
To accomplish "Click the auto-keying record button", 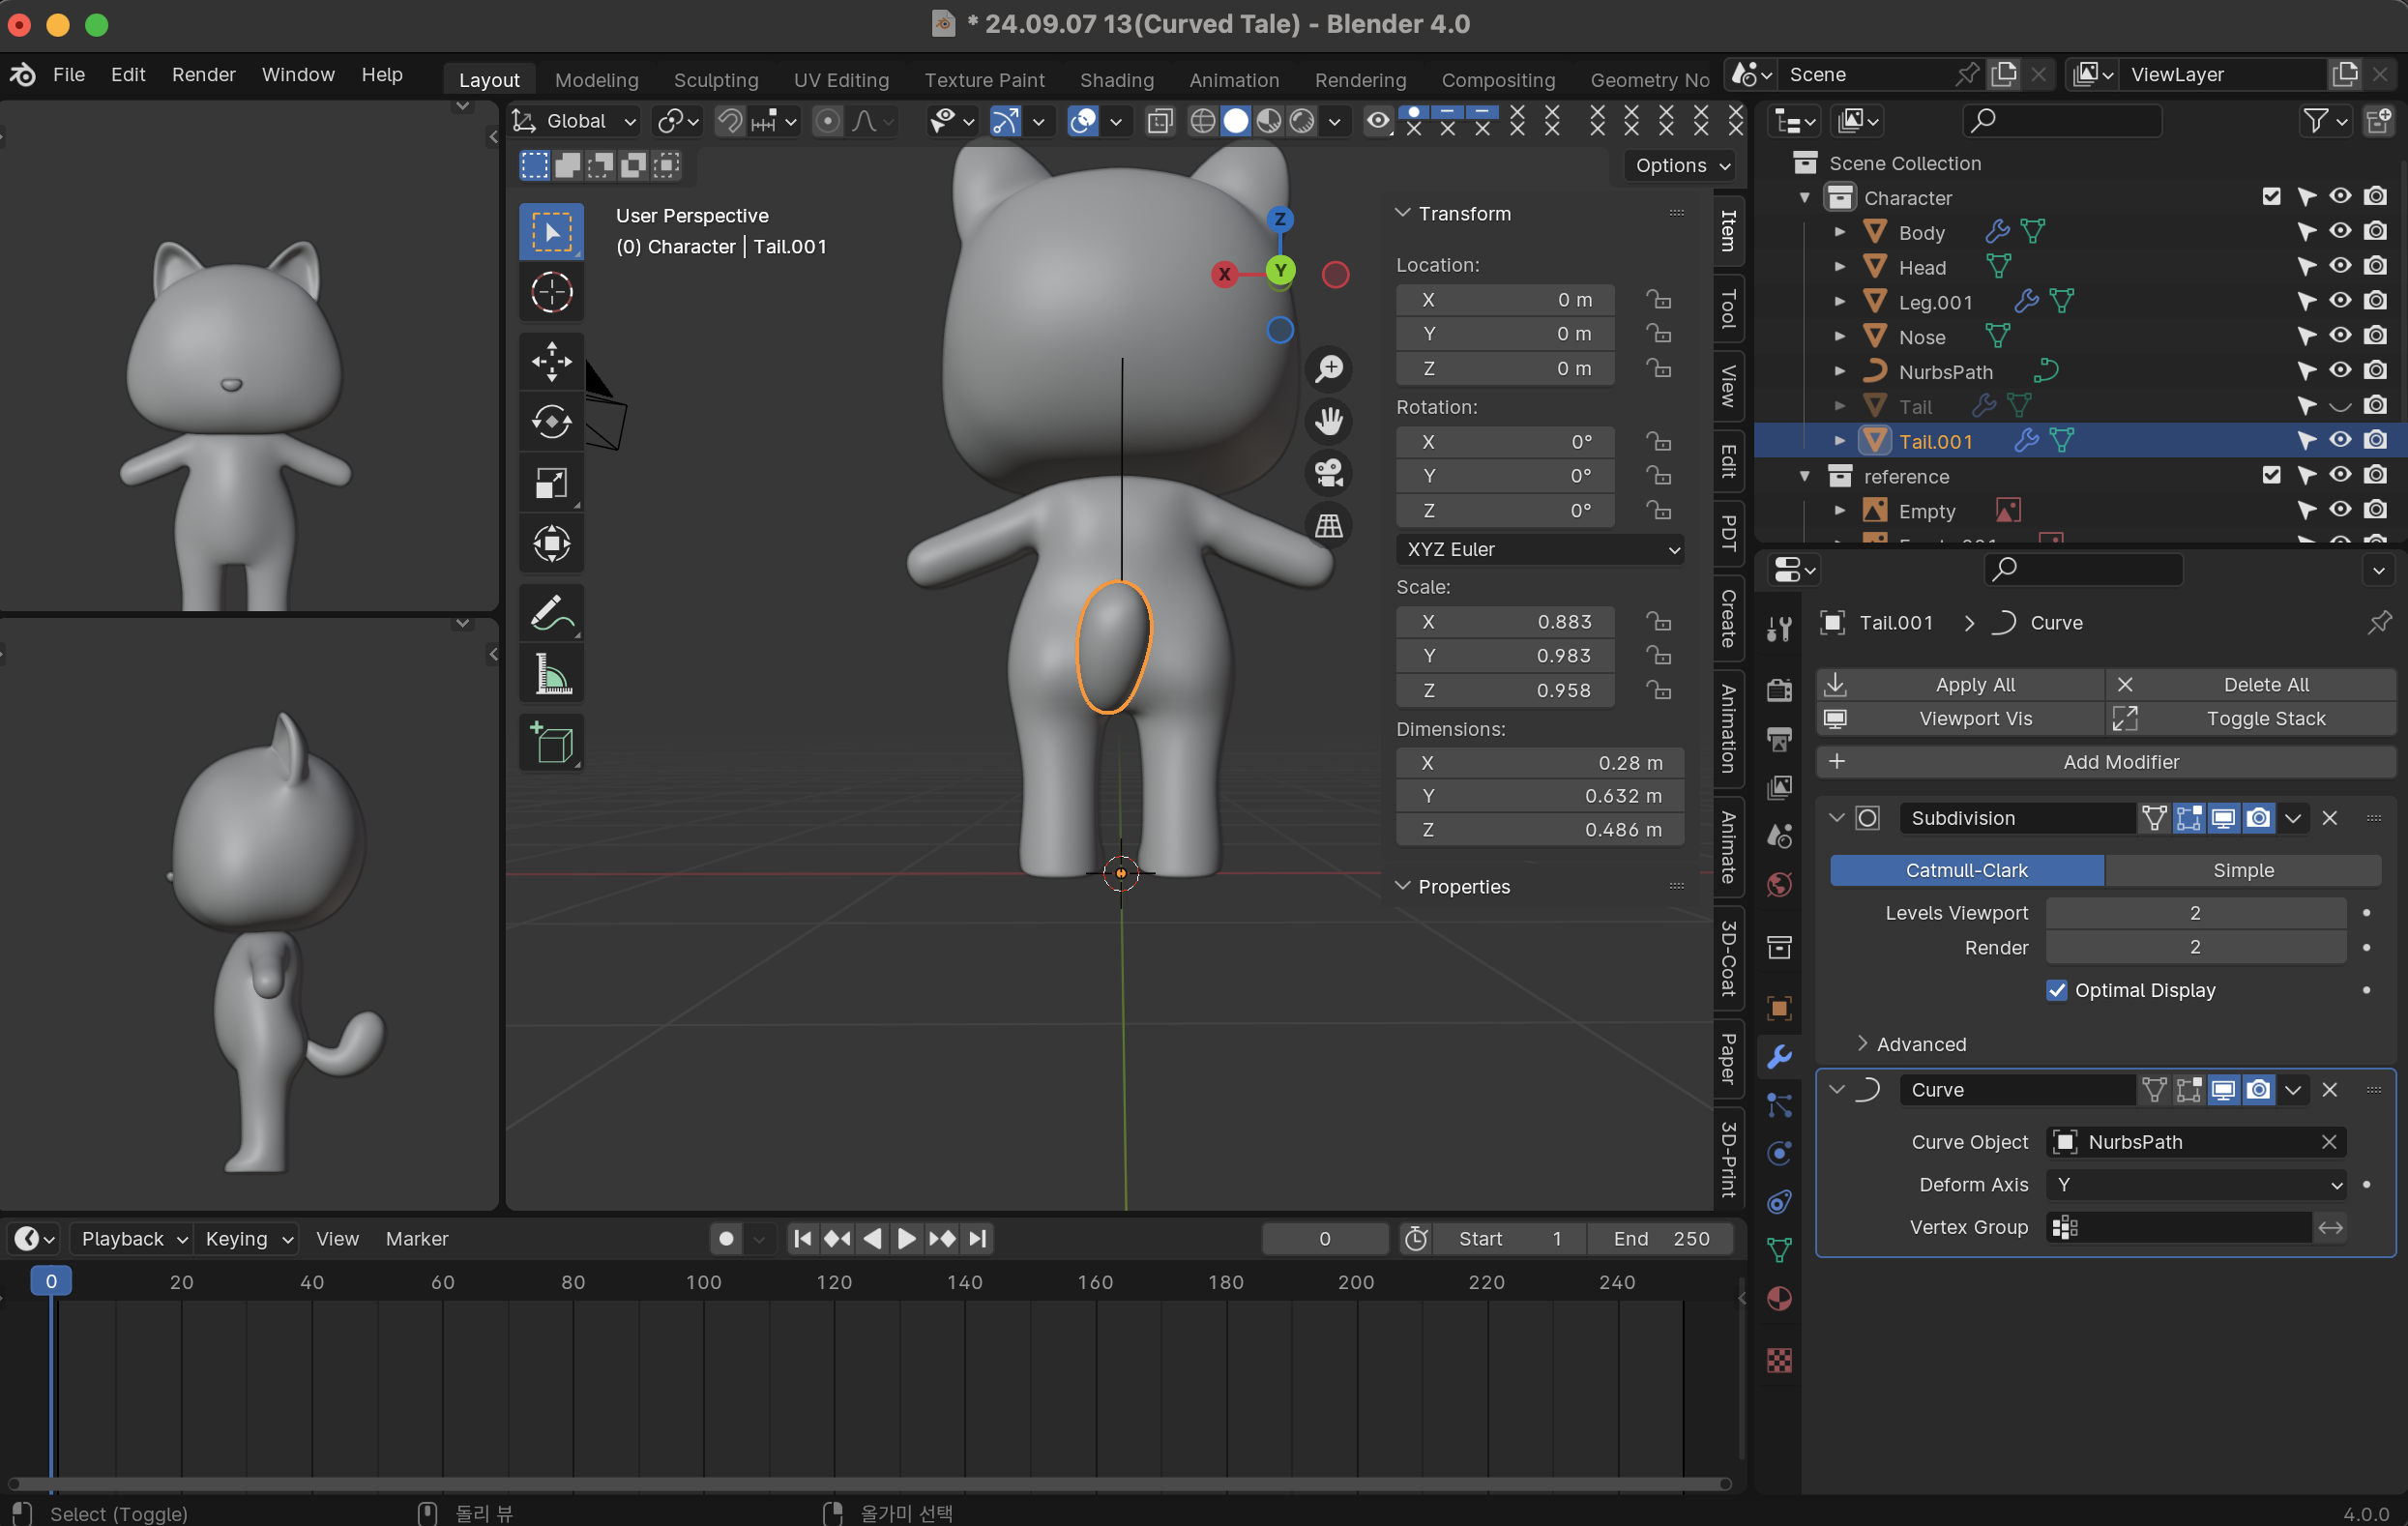I will [726, 1239].
